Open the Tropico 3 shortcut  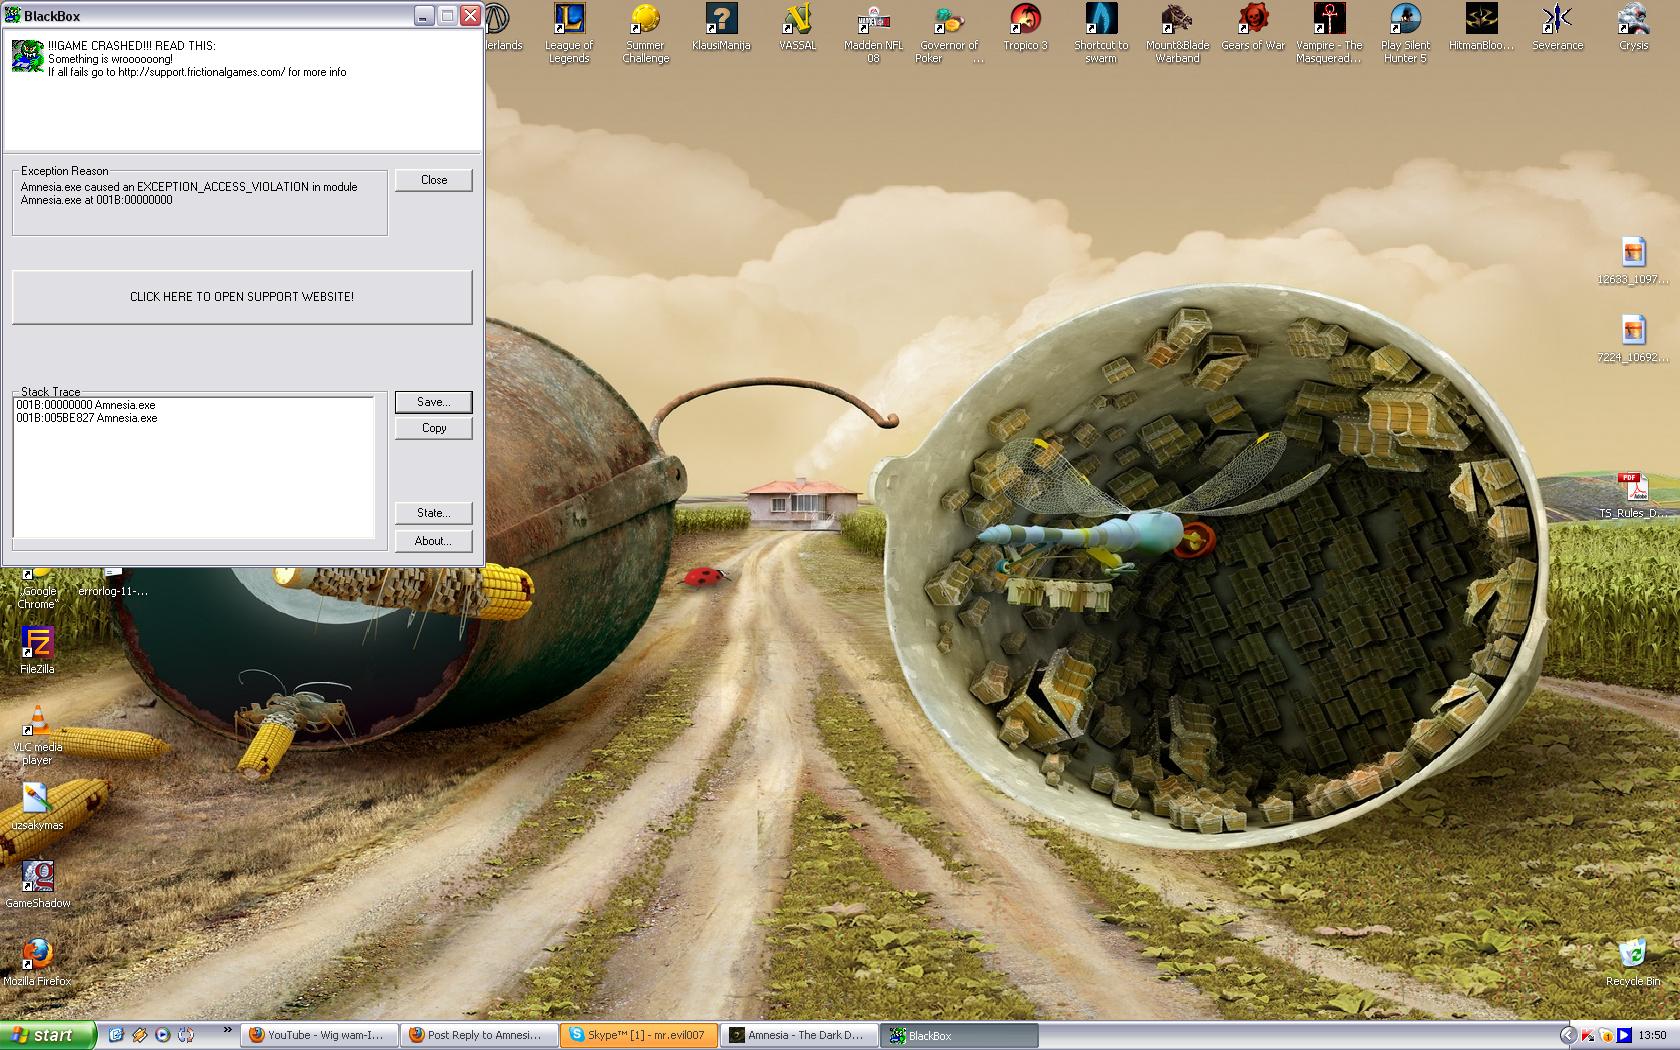point(1025,20)
